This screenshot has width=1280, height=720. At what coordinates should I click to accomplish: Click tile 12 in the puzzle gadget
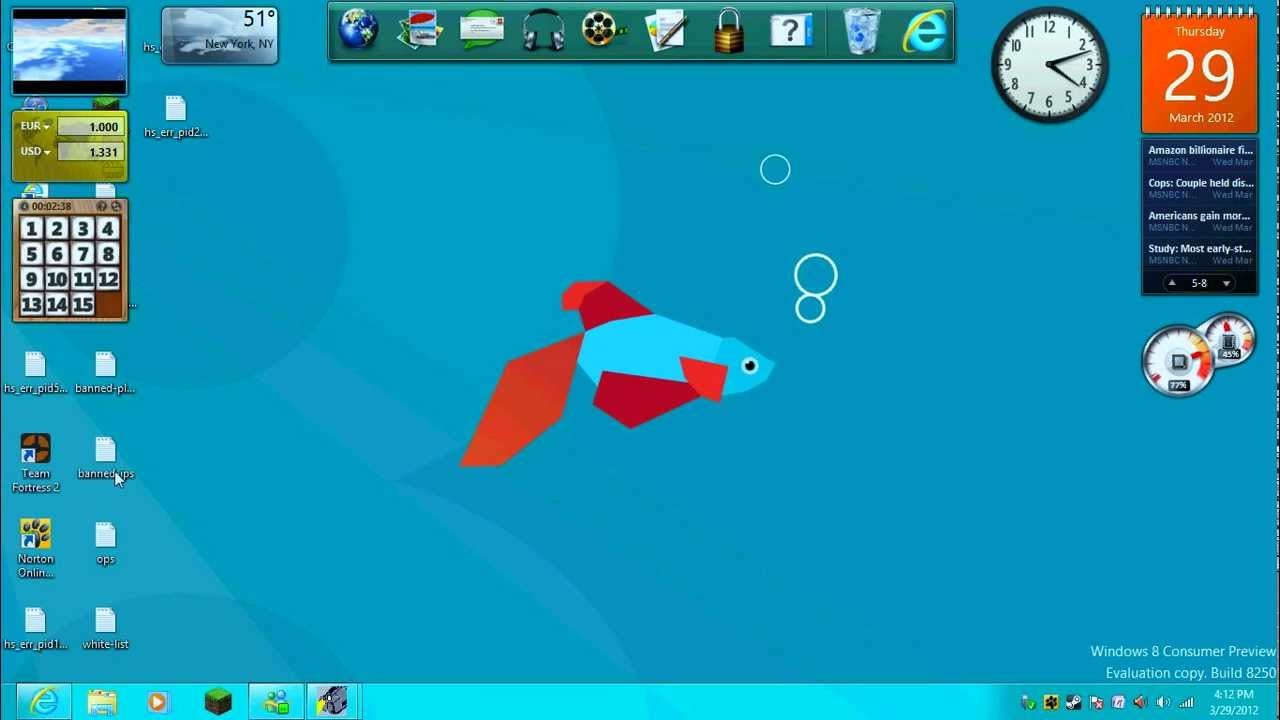pos(108,280)
